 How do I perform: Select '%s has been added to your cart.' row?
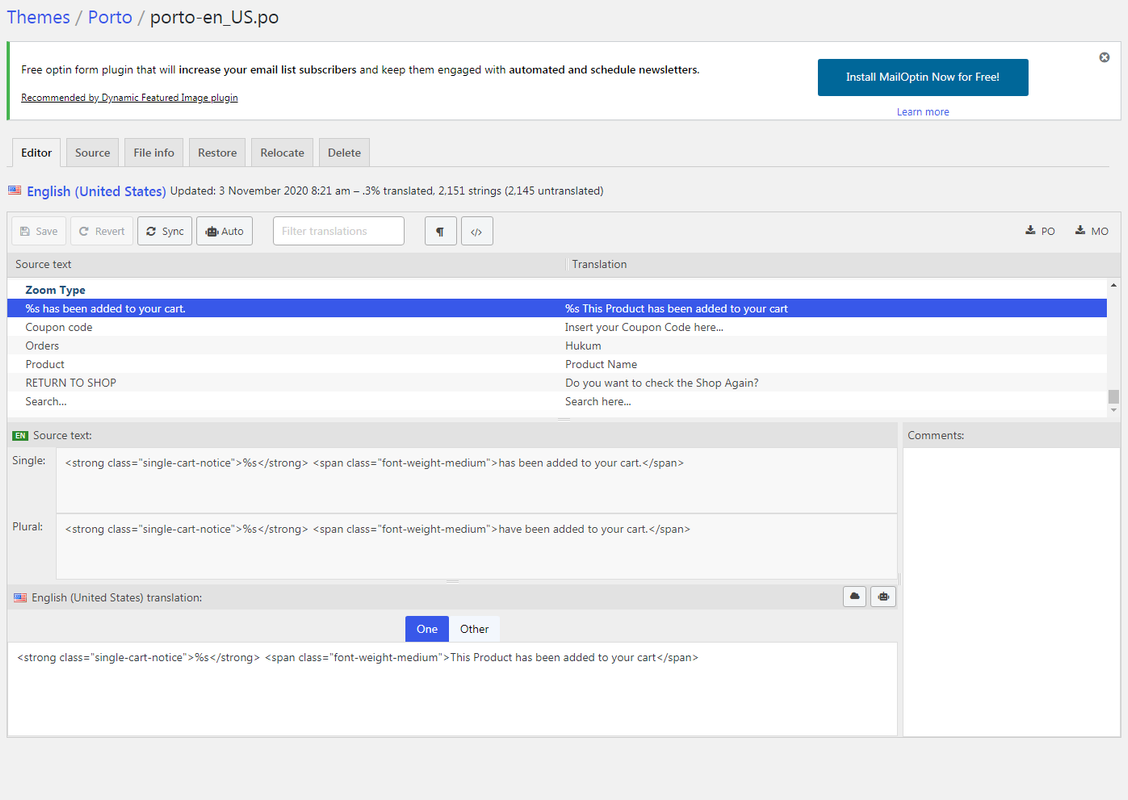click(557, 309)
